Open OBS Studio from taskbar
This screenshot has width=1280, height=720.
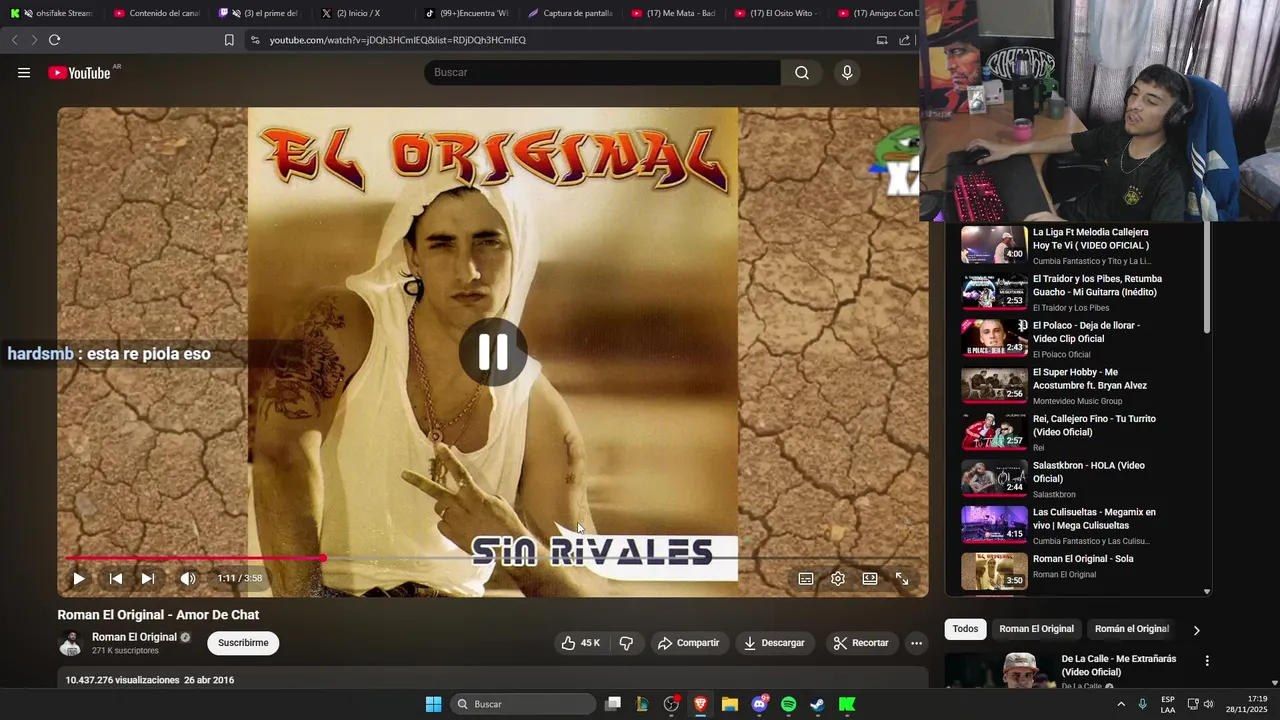[x=671, y=704]
